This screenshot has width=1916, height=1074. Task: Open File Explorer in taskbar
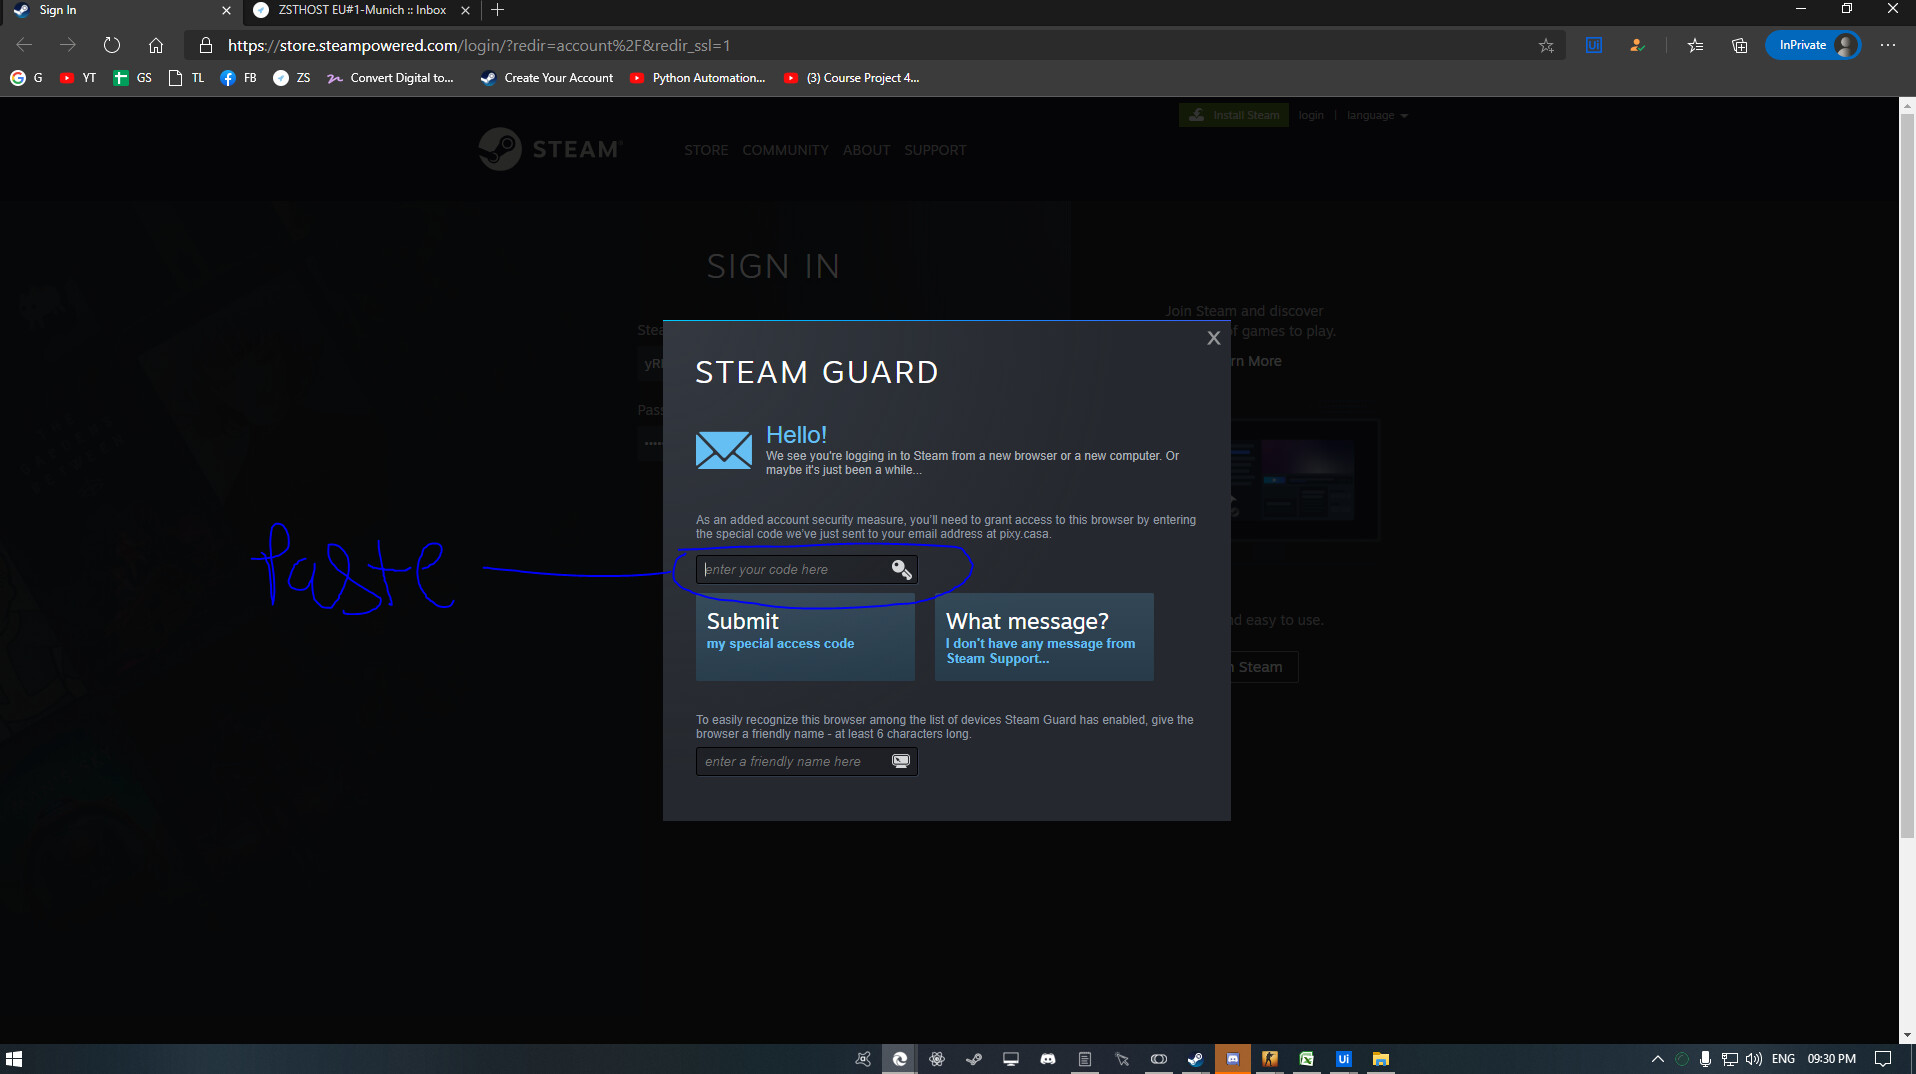pyautogui.click(x=1380, y=1059)
